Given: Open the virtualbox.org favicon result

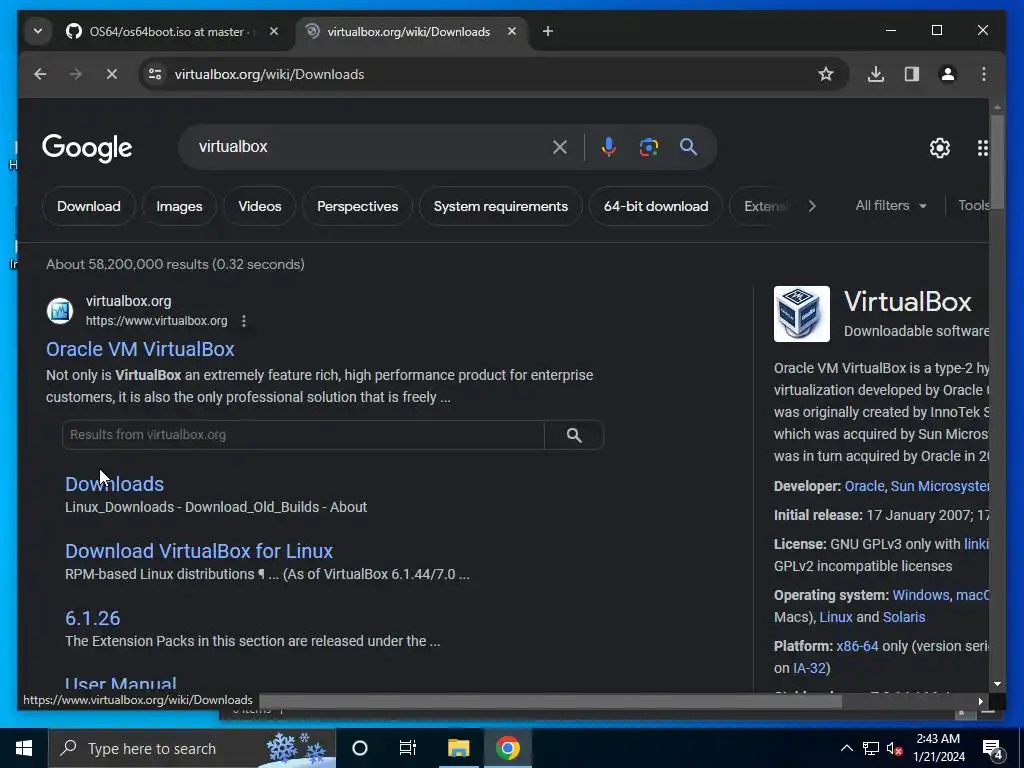Looking at the screenshot, I should (x=60, y=311).
